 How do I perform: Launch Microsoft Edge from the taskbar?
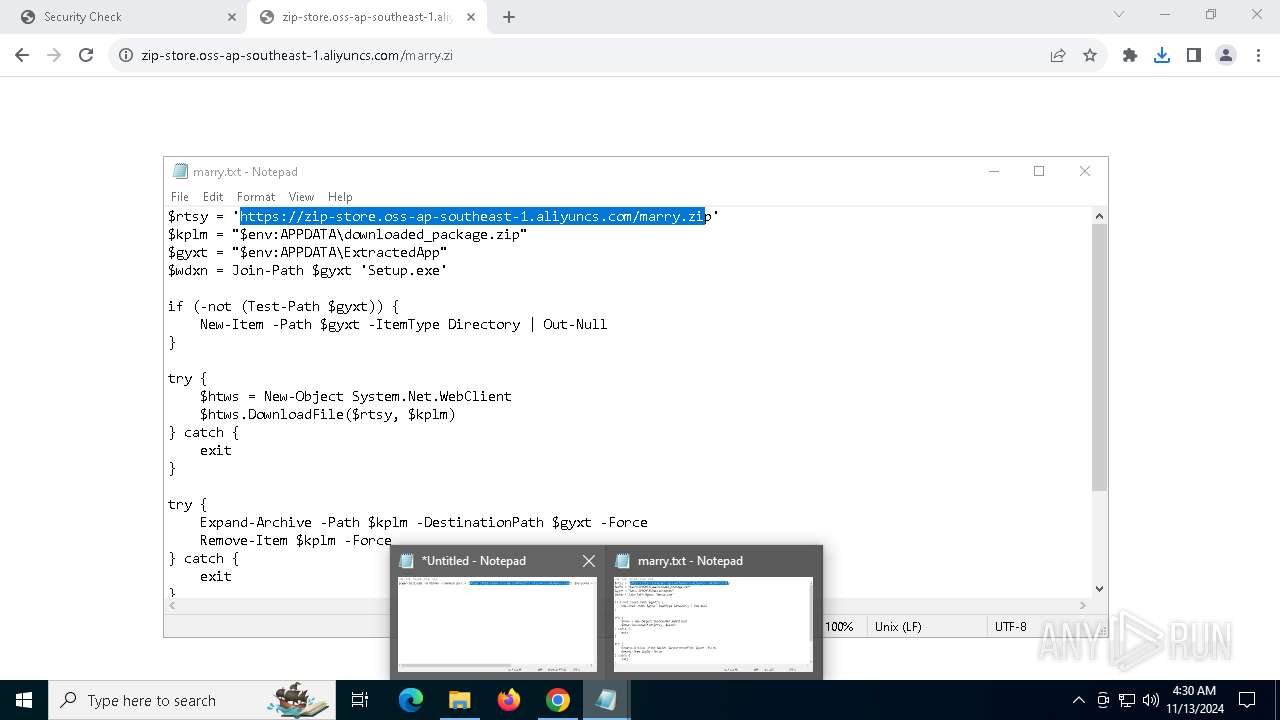pyautogui.click(x=411, y=700)
